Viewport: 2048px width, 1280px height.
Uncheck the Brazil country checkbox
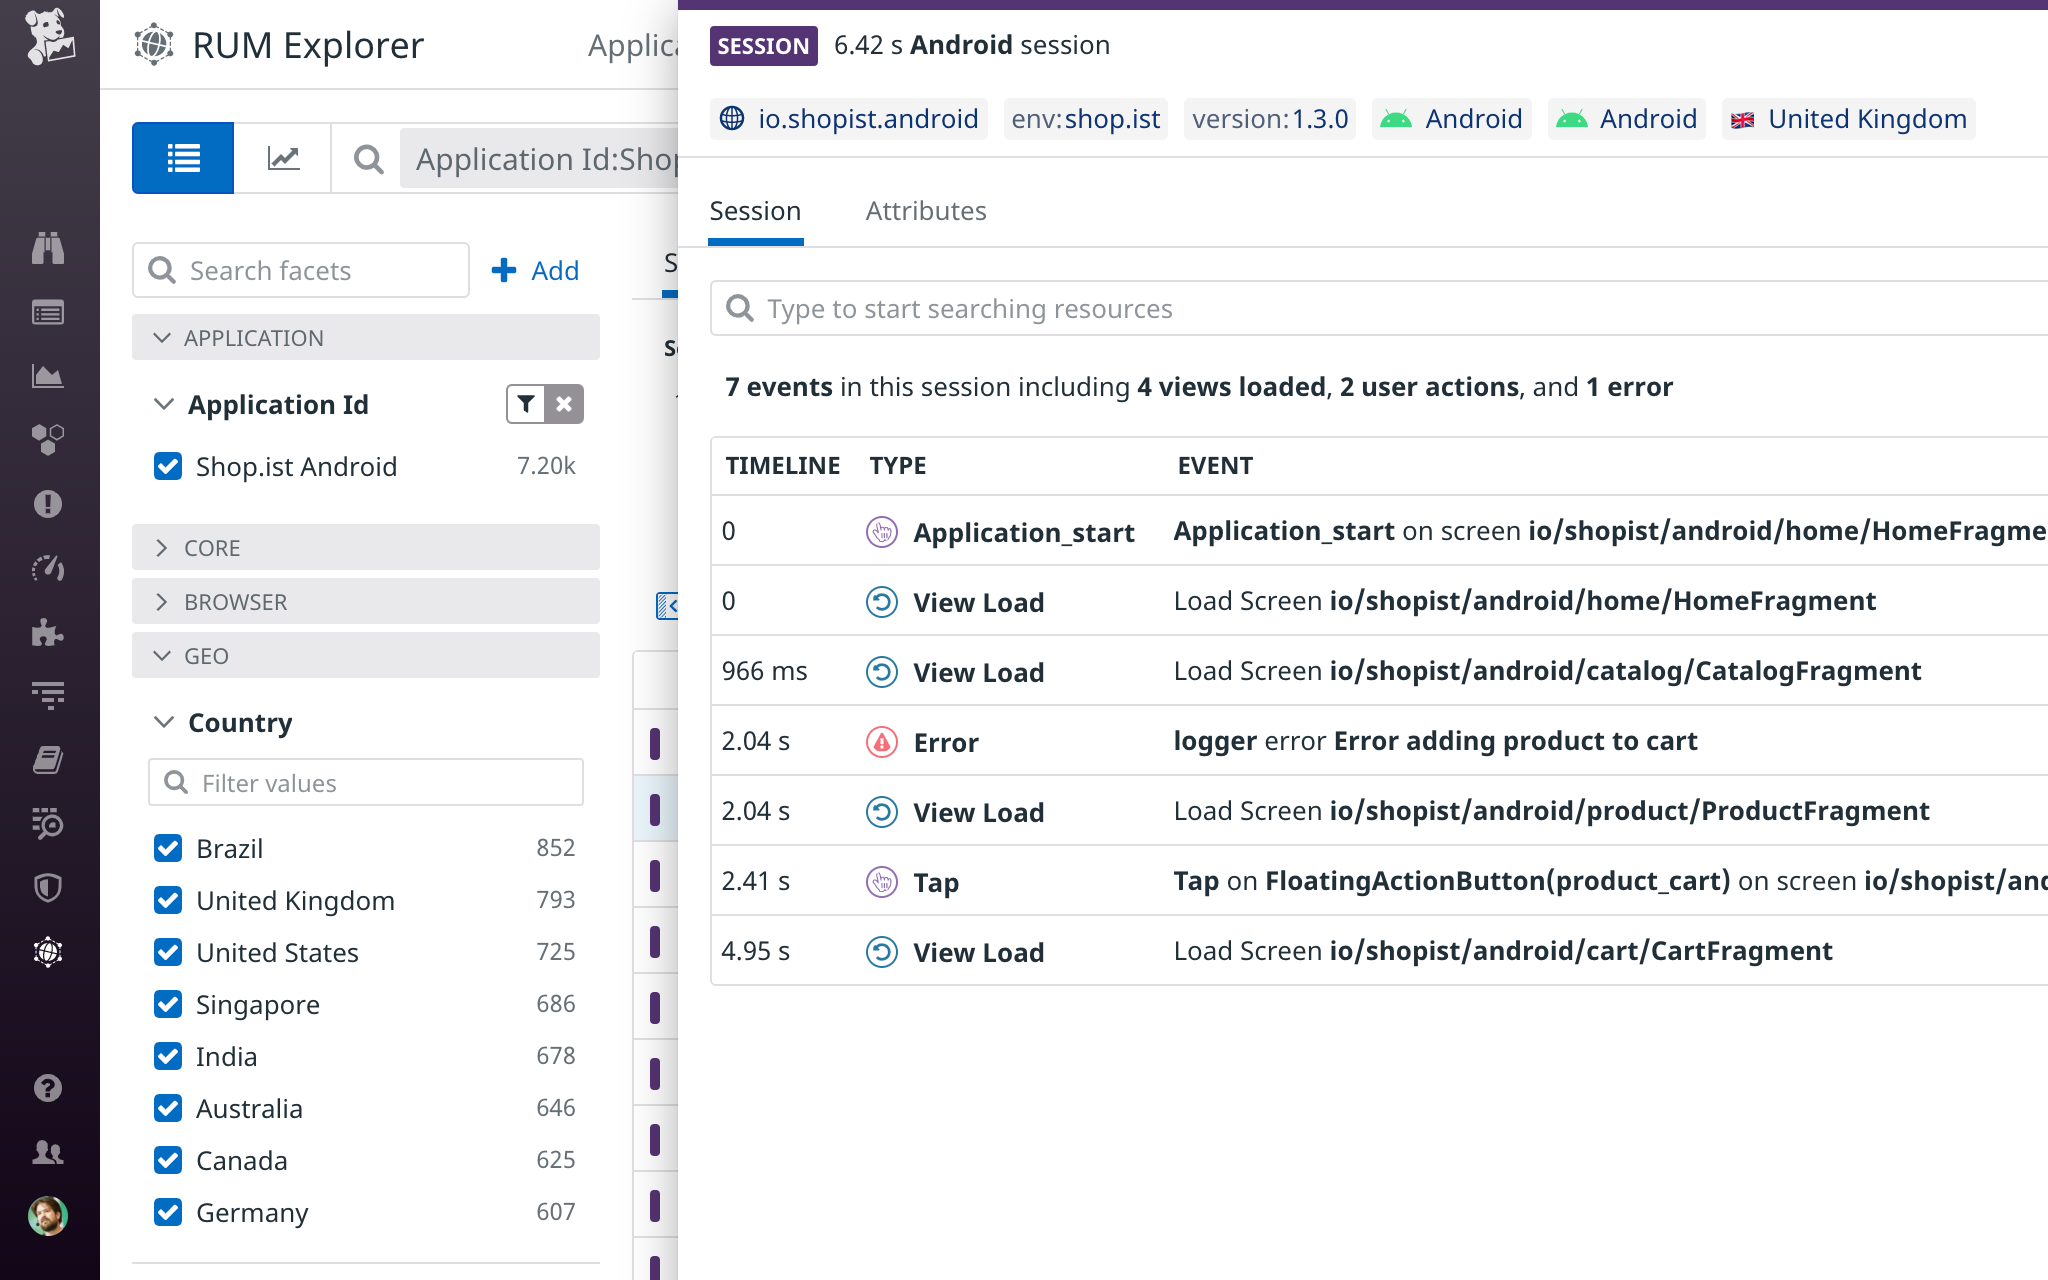coord(168,848)
